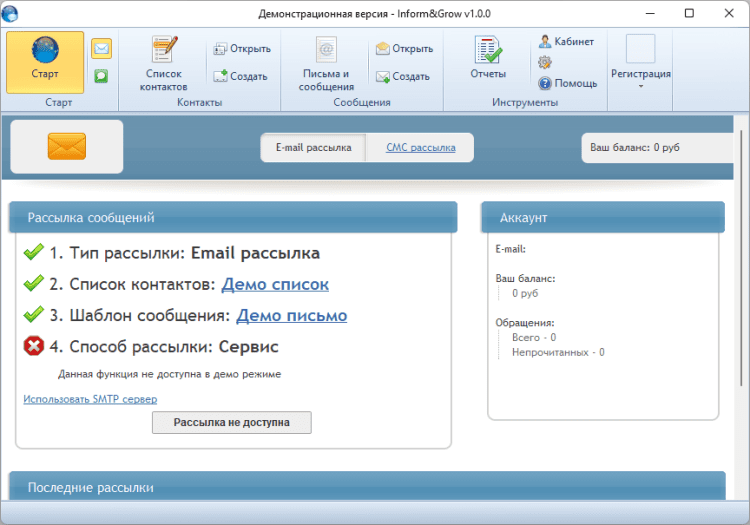This screenshot has height=525, width=750.
Task: Click Всего - 0 under Обращения
Action: [x=534, y=338]
